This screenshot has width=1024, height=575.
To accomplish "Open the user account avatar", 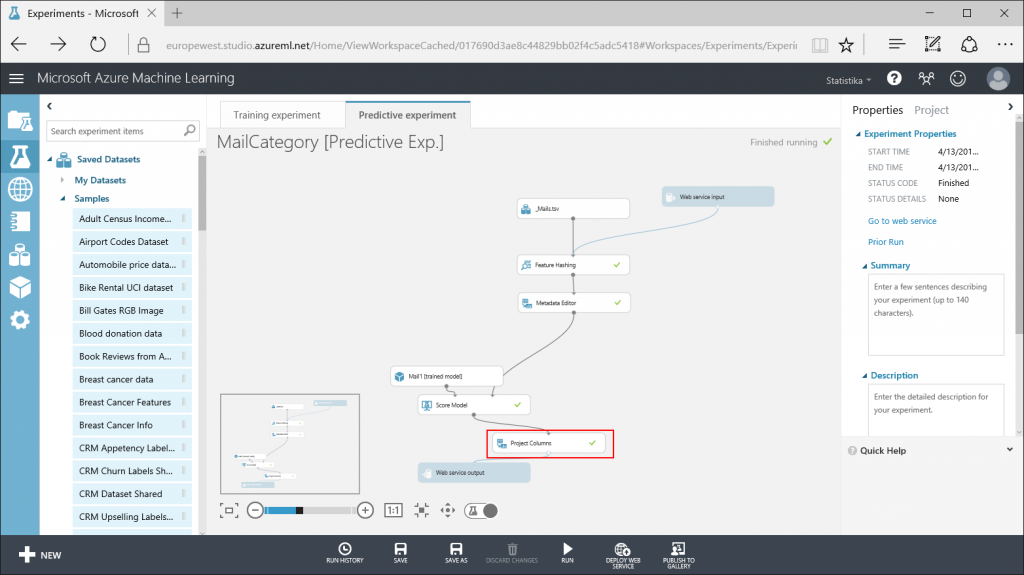I will click(x=998, y=78).
